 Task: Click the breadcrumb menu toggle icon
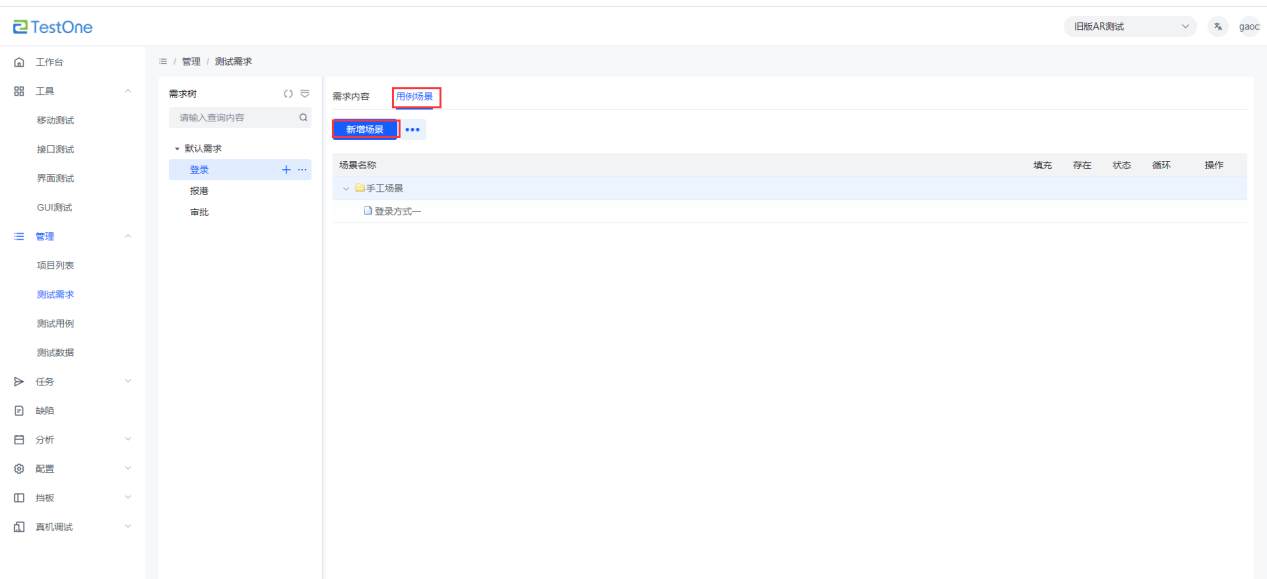(x=163, y=62)
